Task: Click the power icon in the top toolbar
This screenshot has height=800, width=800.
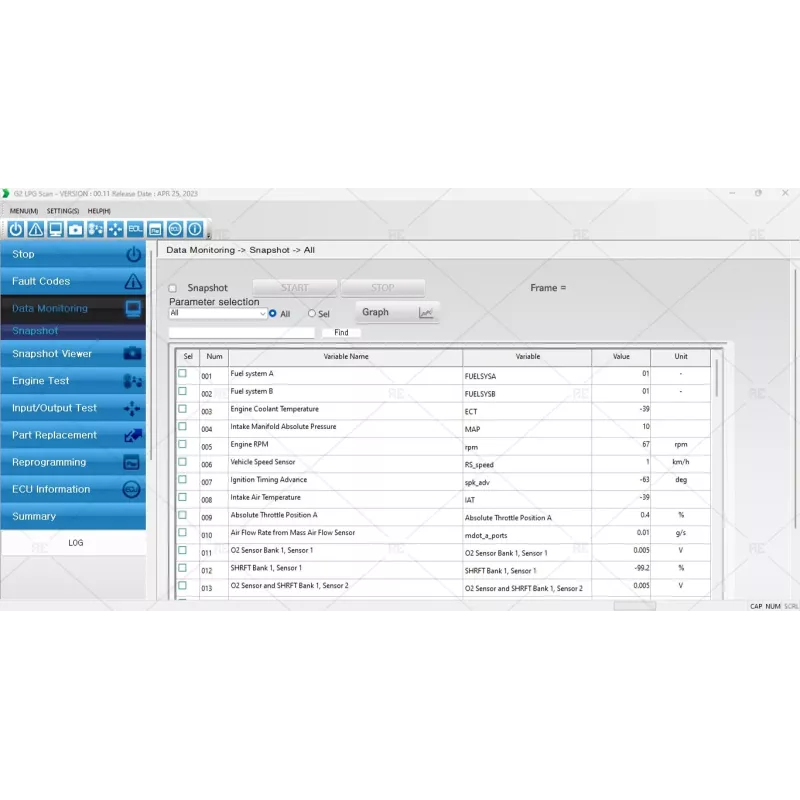Action: [x=16, y=229]
